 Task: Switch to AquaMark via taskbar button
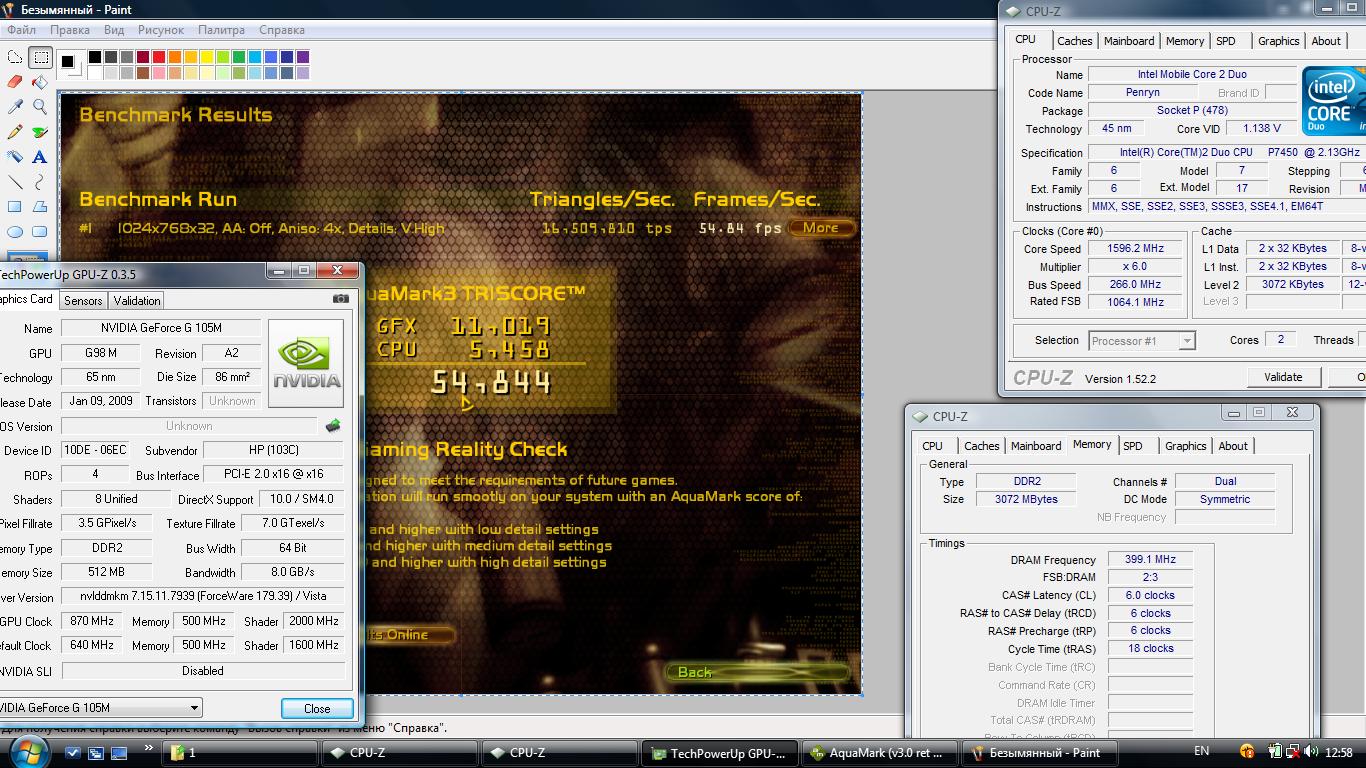click(879, 753)
